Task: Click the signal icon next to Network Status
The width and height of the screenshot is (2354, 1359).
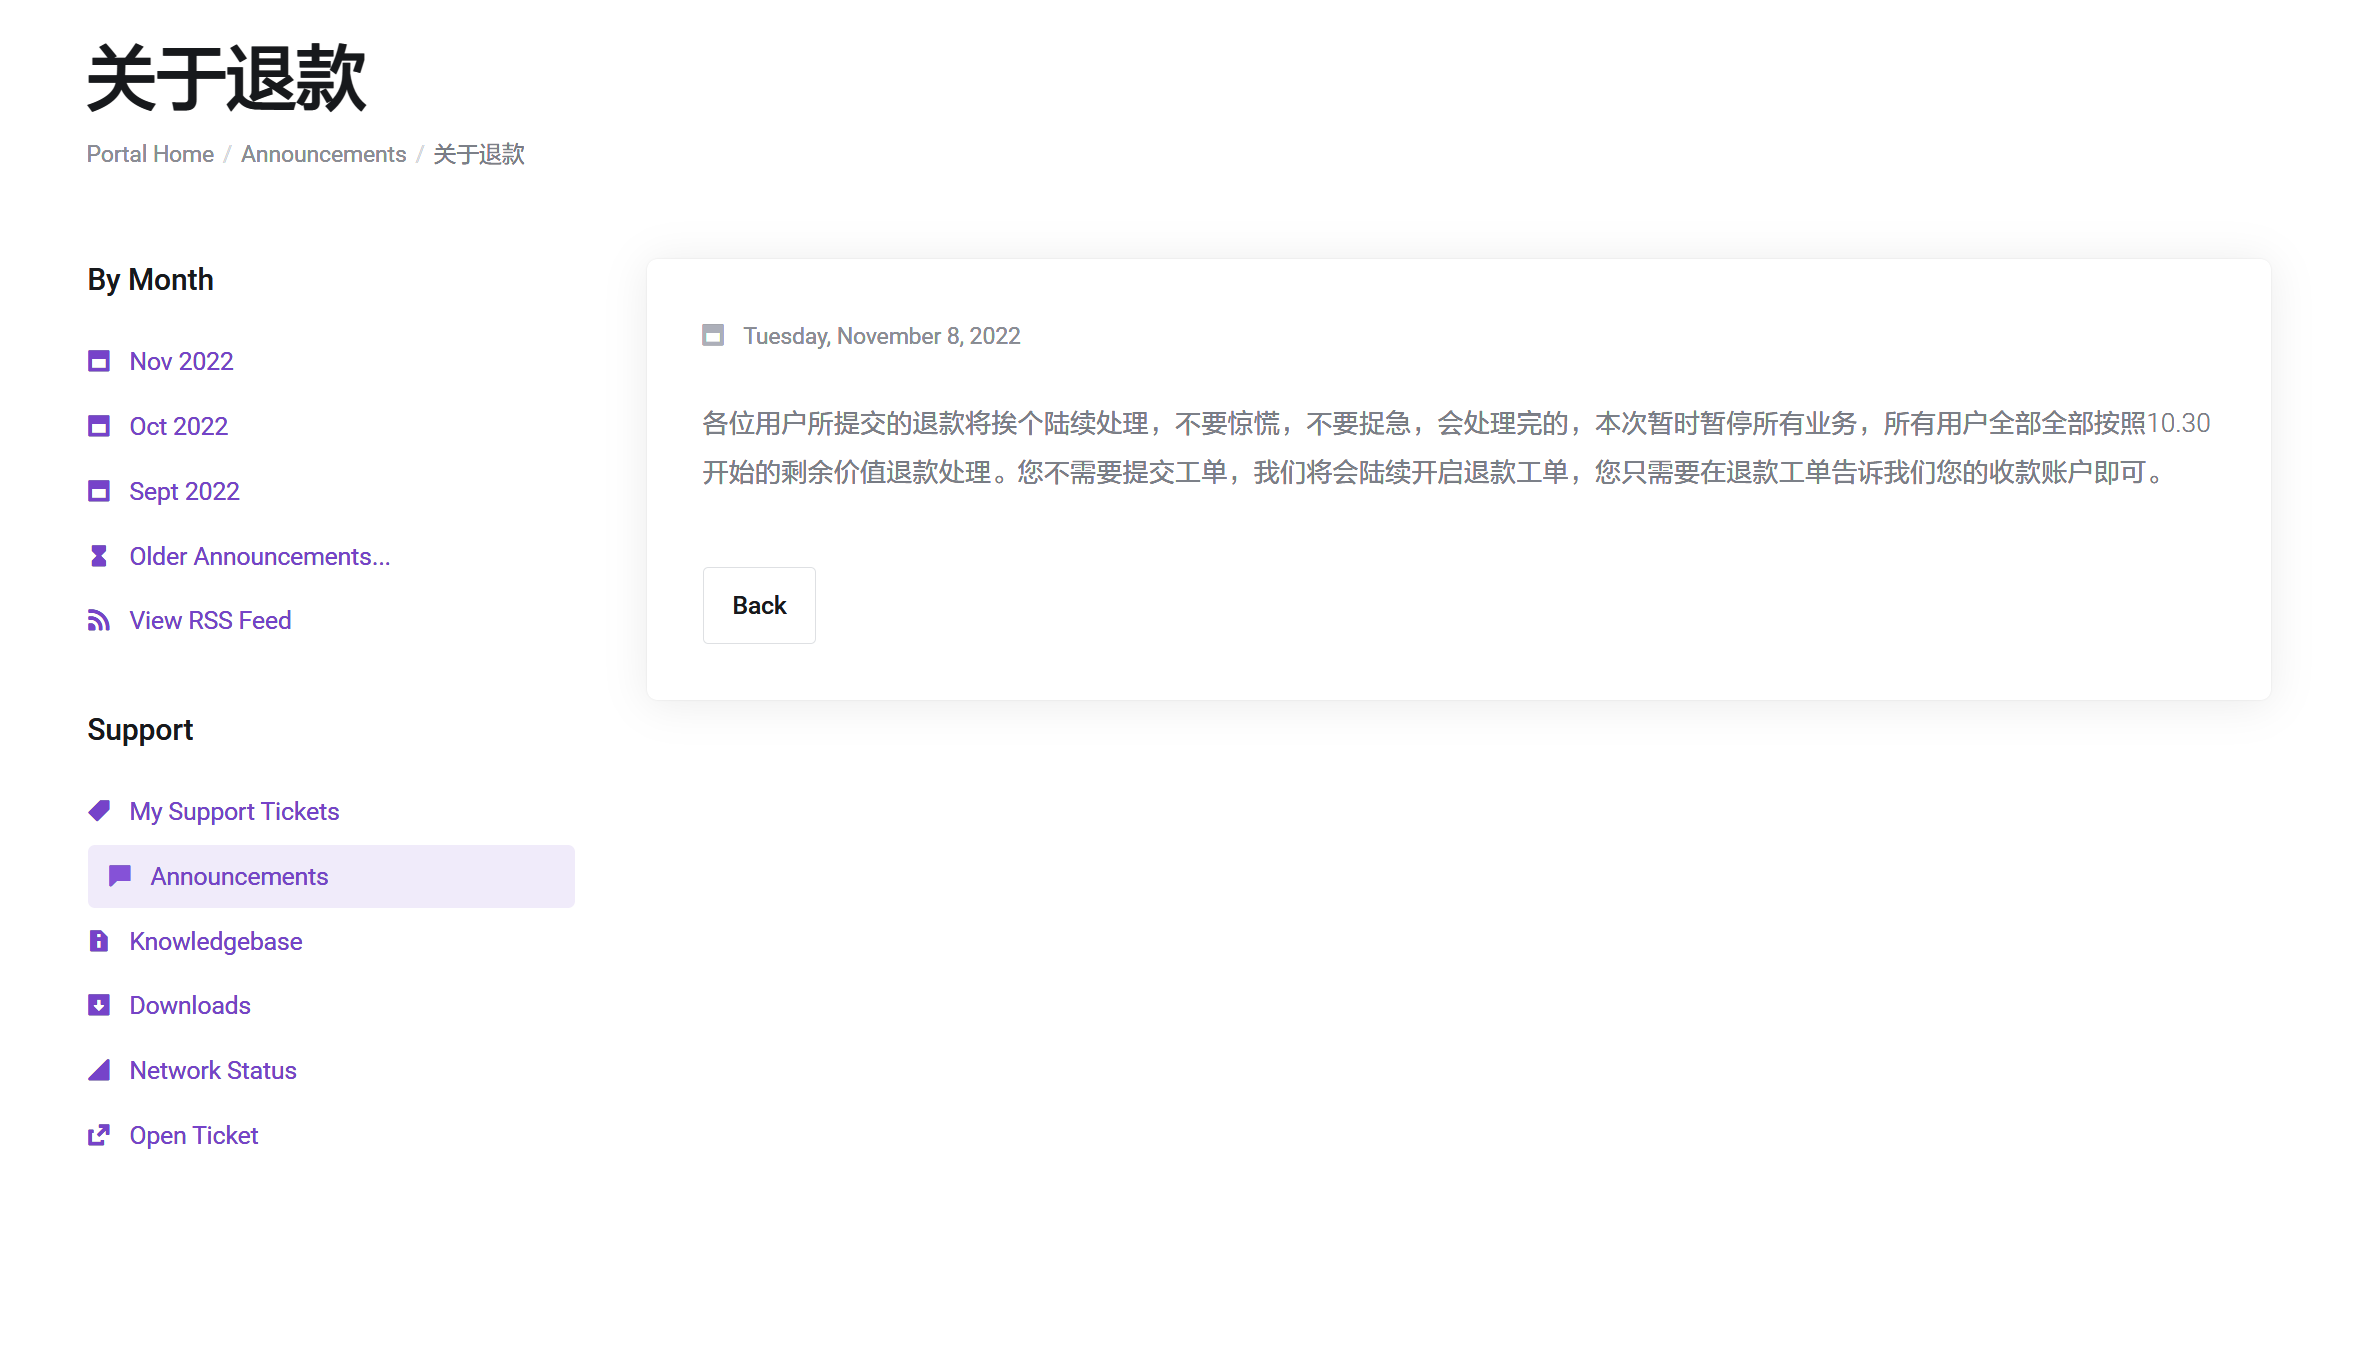Action: point(98,1070)
